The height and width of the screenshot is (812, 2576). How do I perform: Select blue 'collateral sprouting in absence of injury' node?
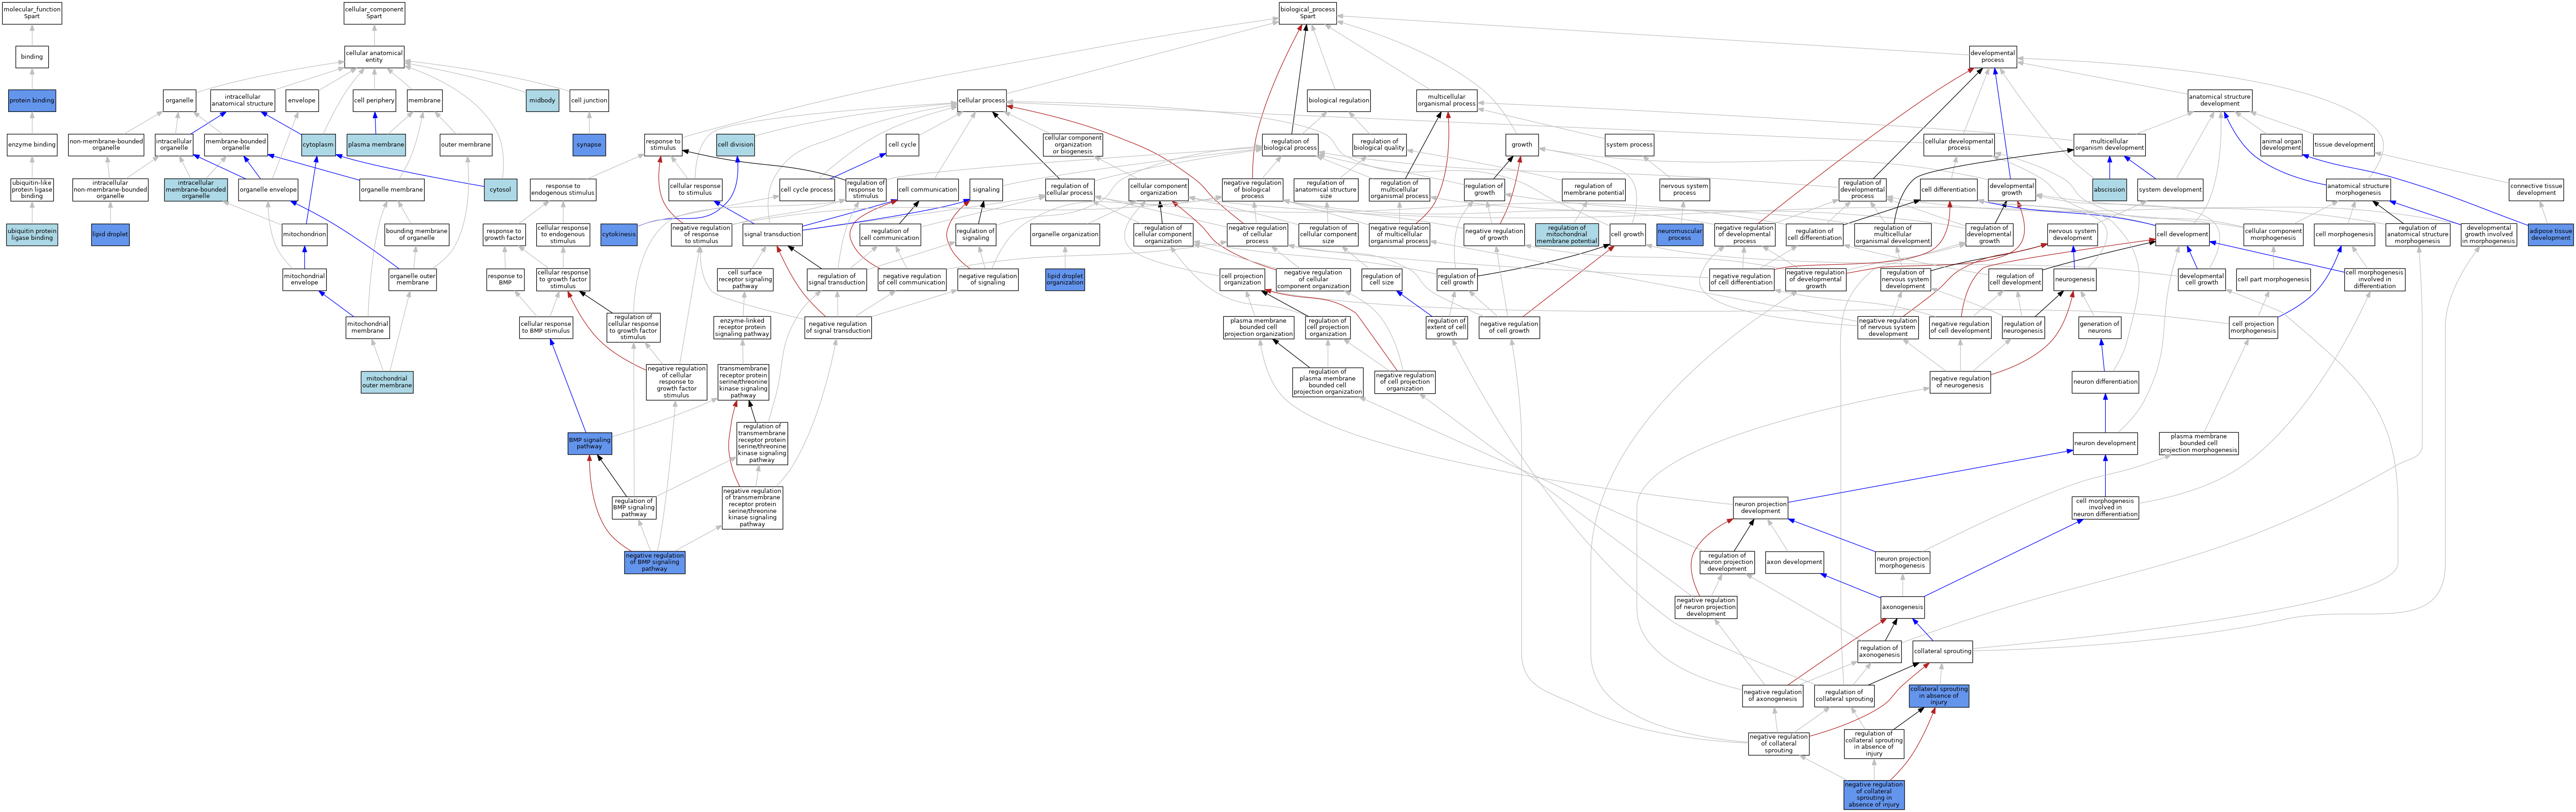point(1939,696)
